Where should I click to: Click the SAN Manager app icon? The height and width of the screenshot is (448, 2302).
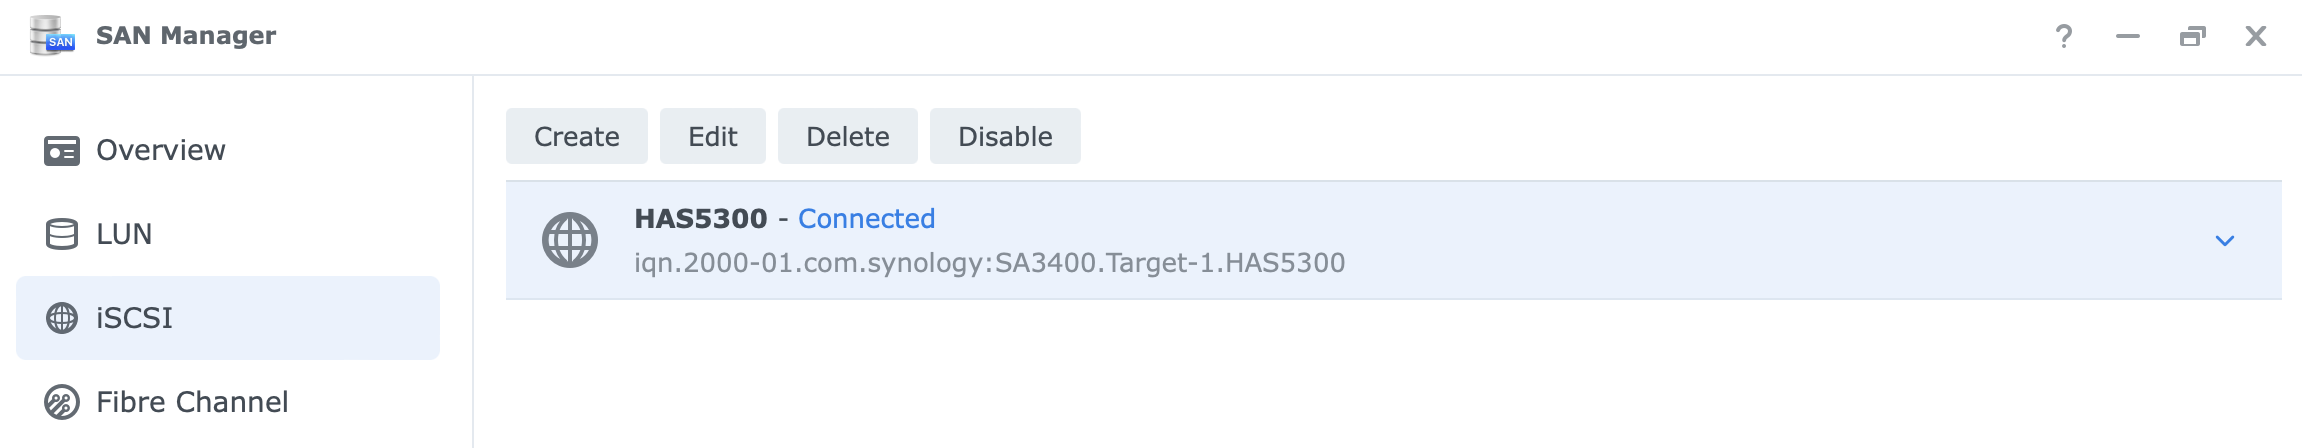(x=52, y=36)
